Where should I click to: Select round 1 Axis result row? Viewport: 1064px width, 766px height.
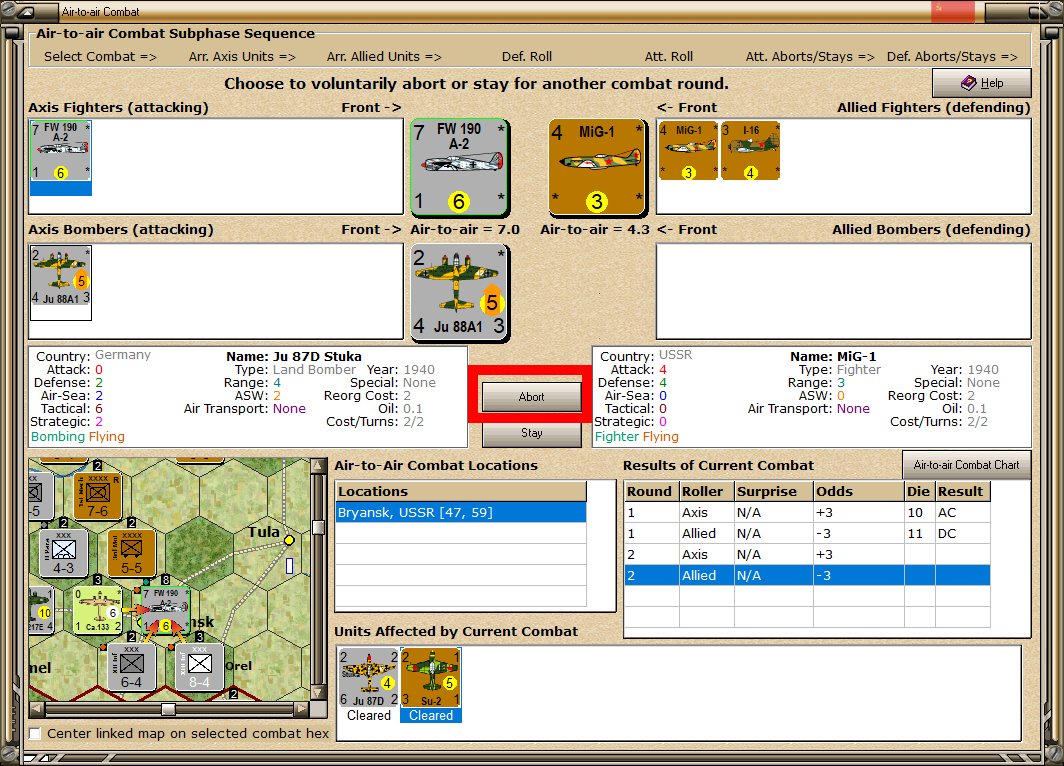coord(807,512)
